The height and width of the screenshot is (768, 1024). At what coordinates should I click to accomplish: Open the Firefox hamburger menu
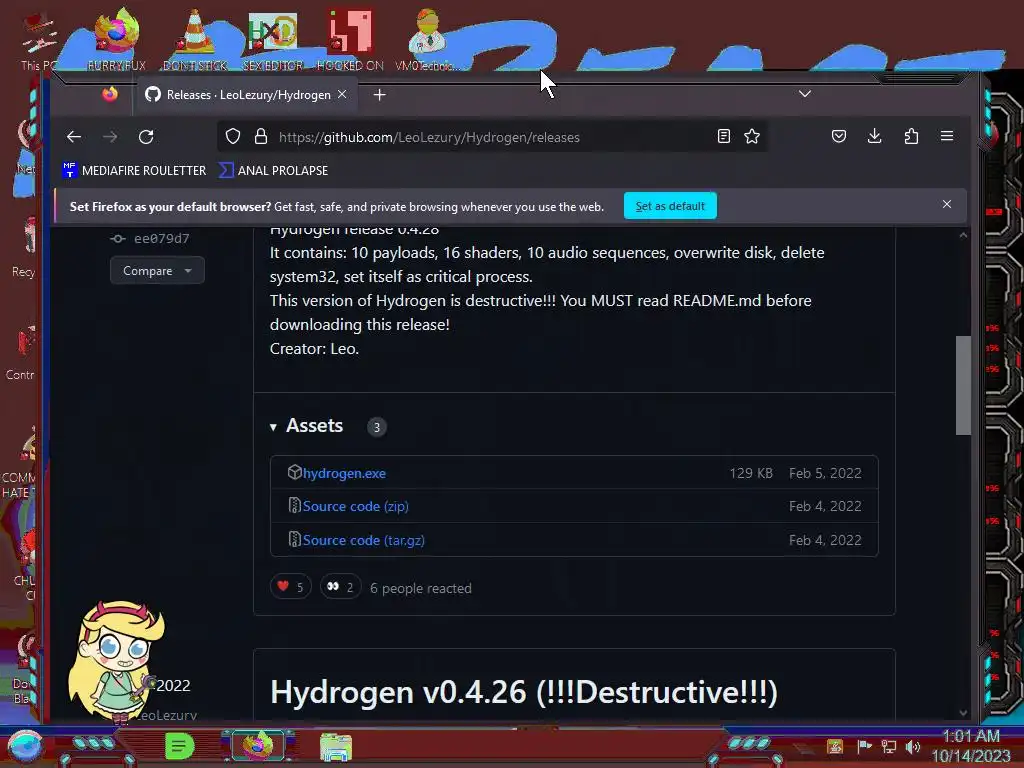pyautogui.click(x=947, y=136)
